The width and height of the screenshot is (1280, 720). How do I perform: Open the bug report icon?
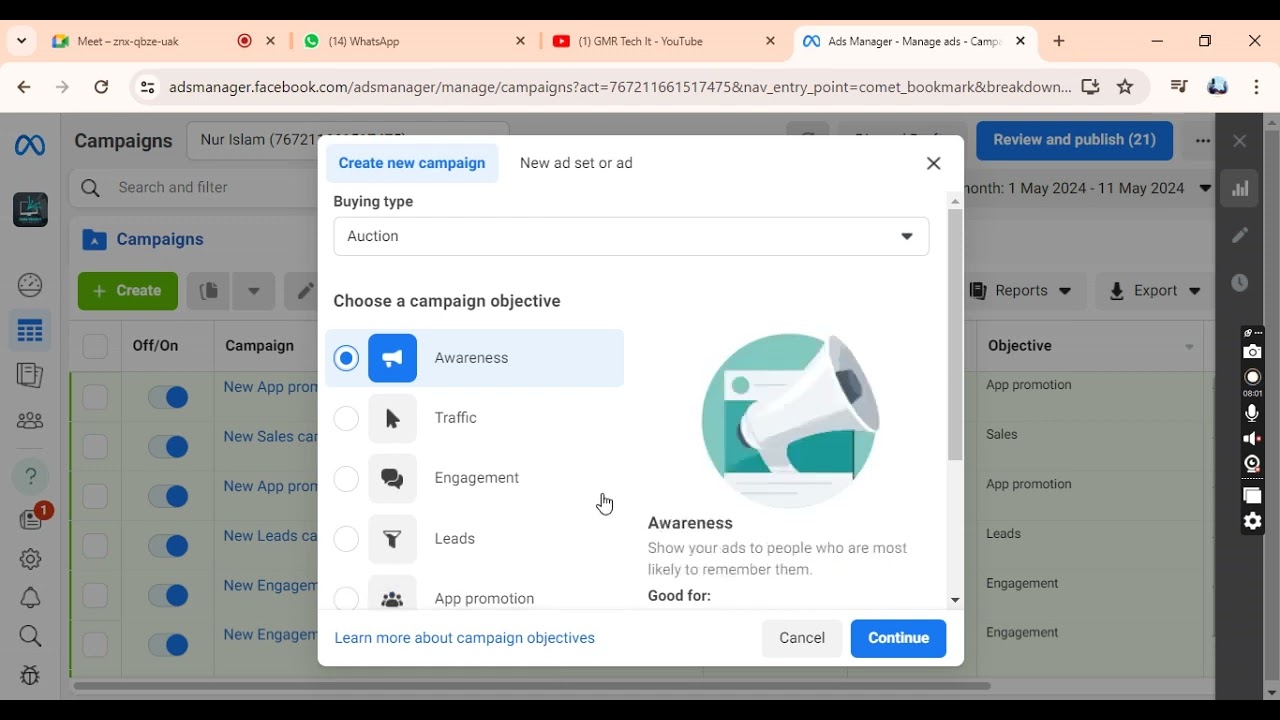(30, 675)
